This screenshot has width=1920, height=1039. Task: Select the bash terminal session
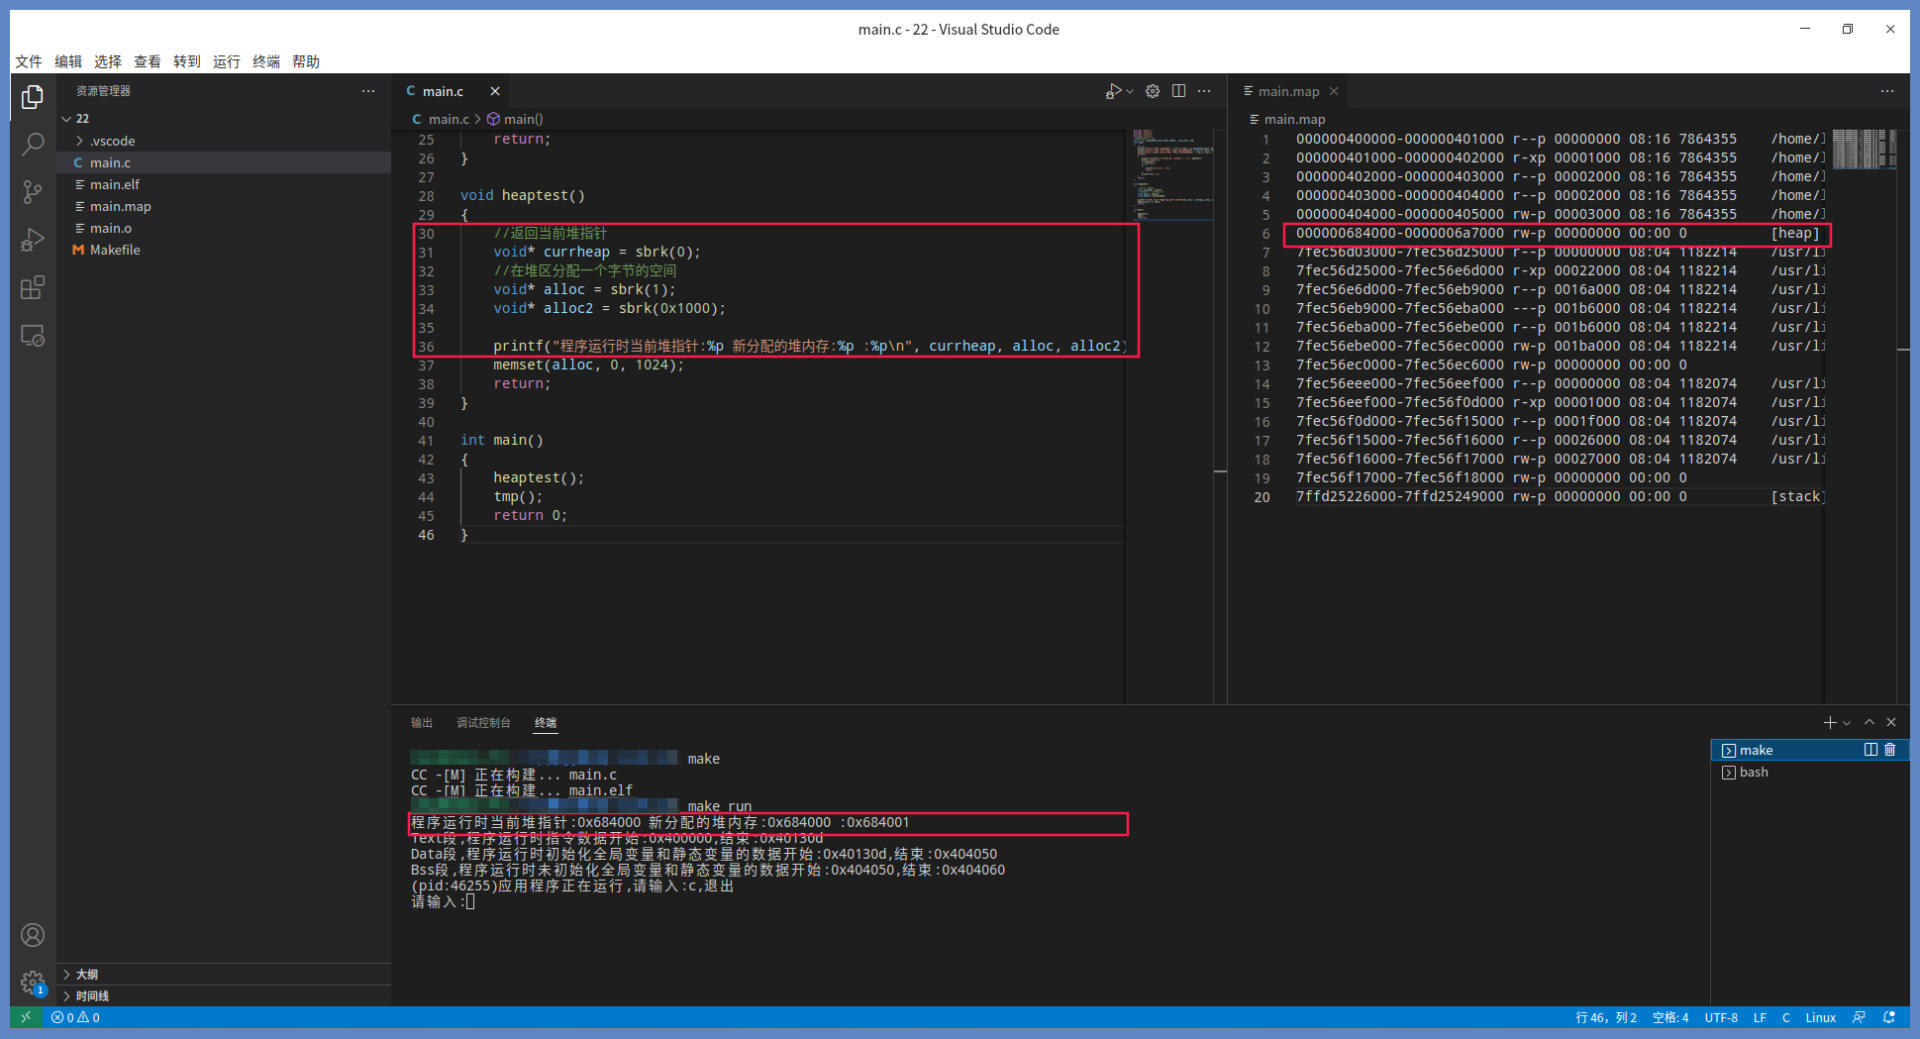pyautogui.click(x=1753, y=772)
